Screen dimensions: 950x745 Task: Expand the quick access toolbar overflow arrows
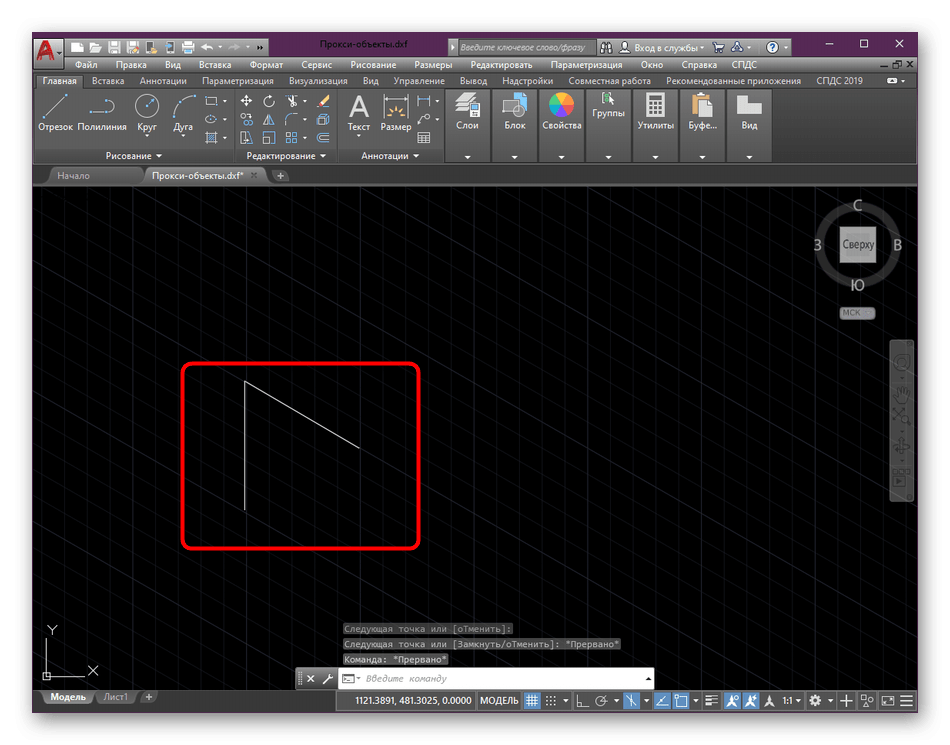click(260, 47)
